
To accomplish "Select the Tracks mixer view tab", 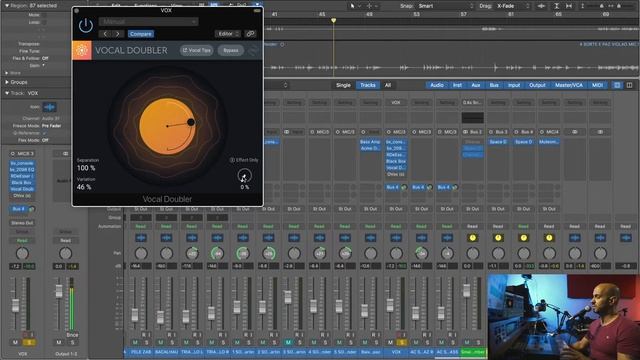I will click(368, 85).
